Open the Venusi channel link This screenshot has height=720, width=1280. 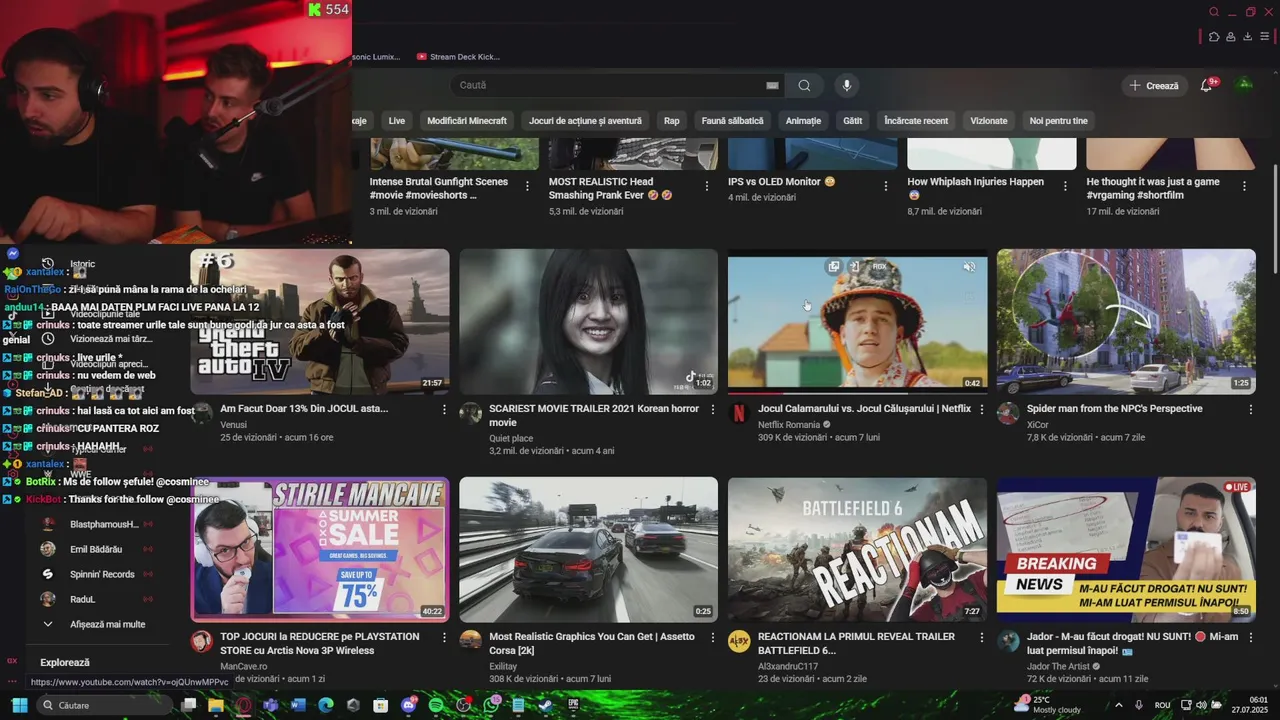233,425
